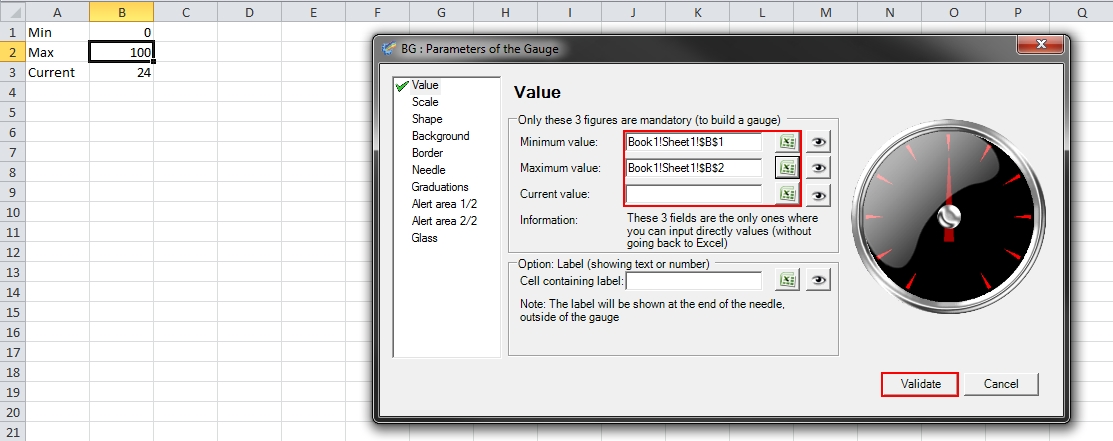Toggle eye icon beside label cell field
The width and height of the screenshot is (1113, 441).
pyautogui.click(x=818, y=282)
